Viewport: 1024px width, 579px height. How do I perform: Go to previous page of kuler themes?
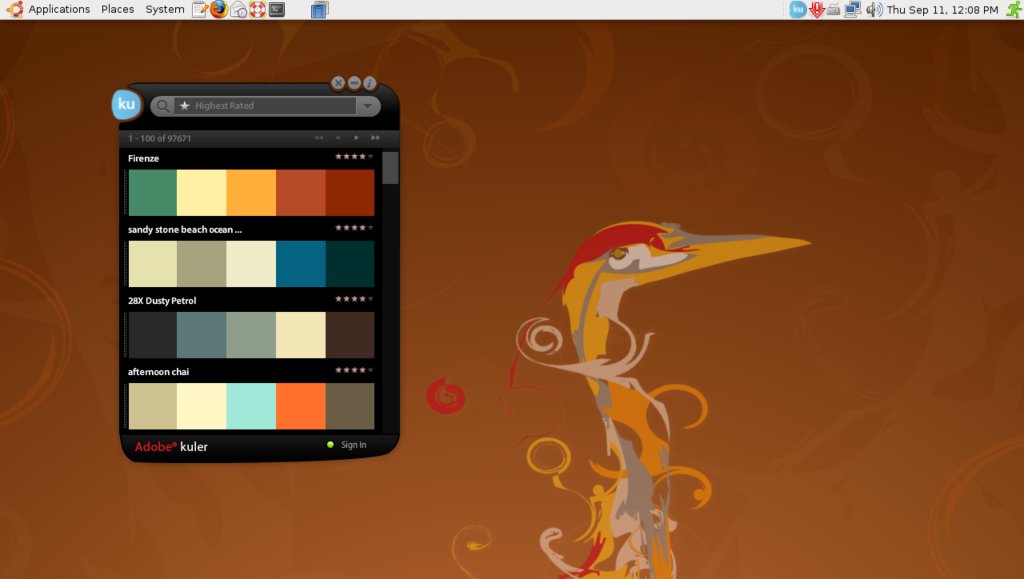tap(338, 138)
